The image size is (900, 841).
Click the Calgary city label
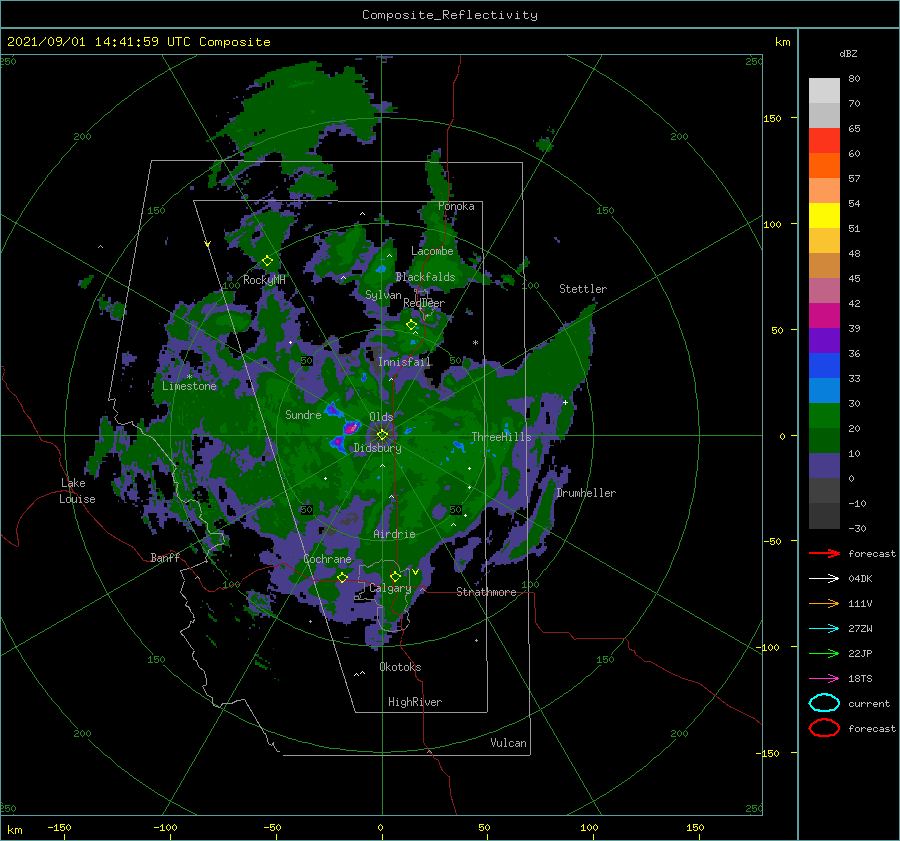pos(390,588)
